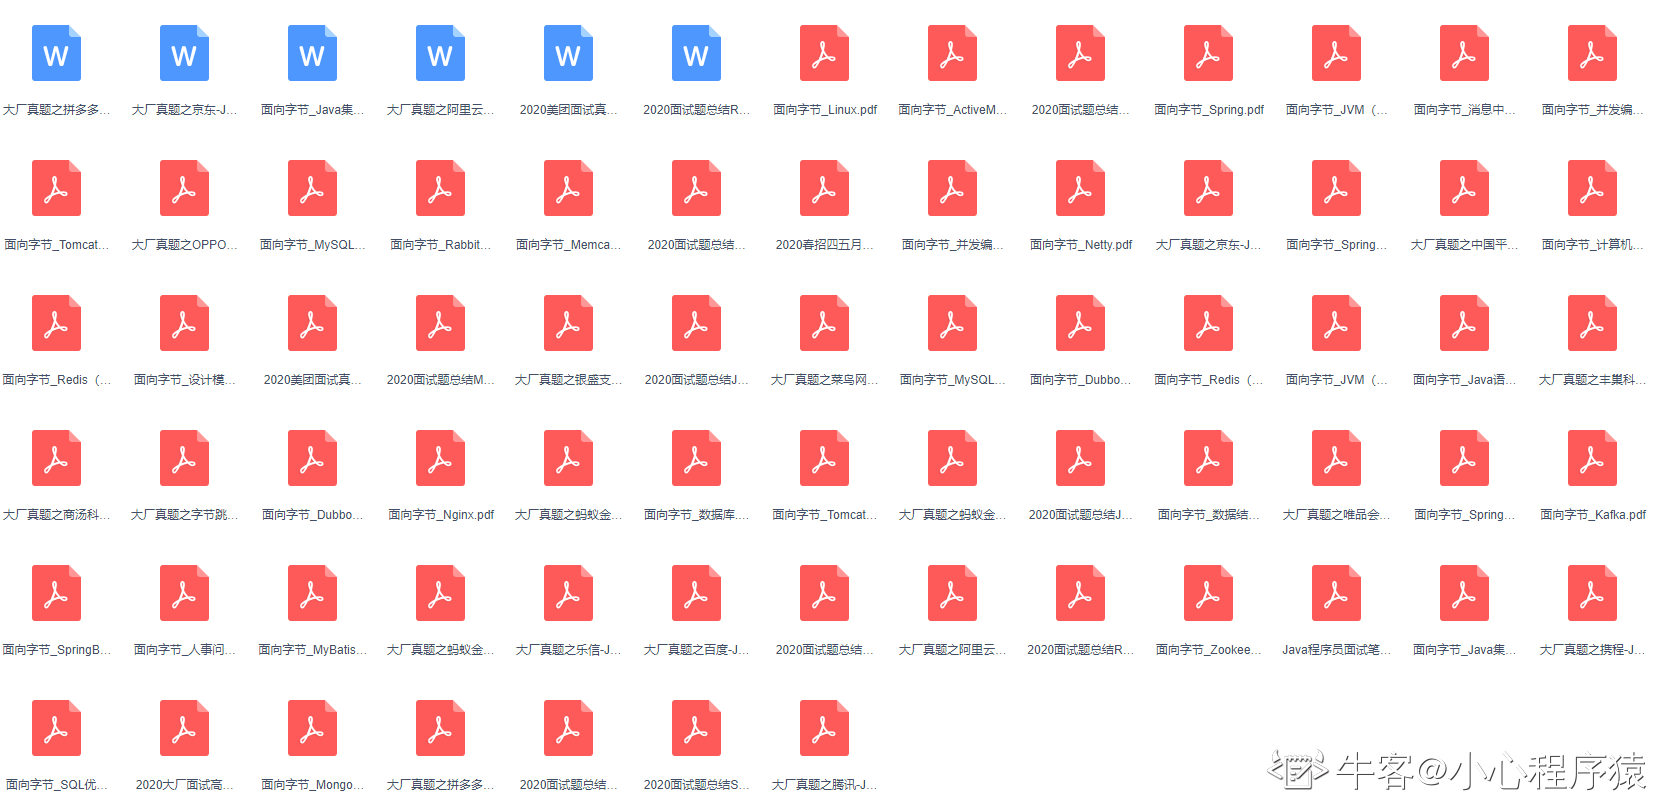This screenshot has width=1656, height=800.
Task: Select the label Java程序员面试笔
Action: point(1336,650)
